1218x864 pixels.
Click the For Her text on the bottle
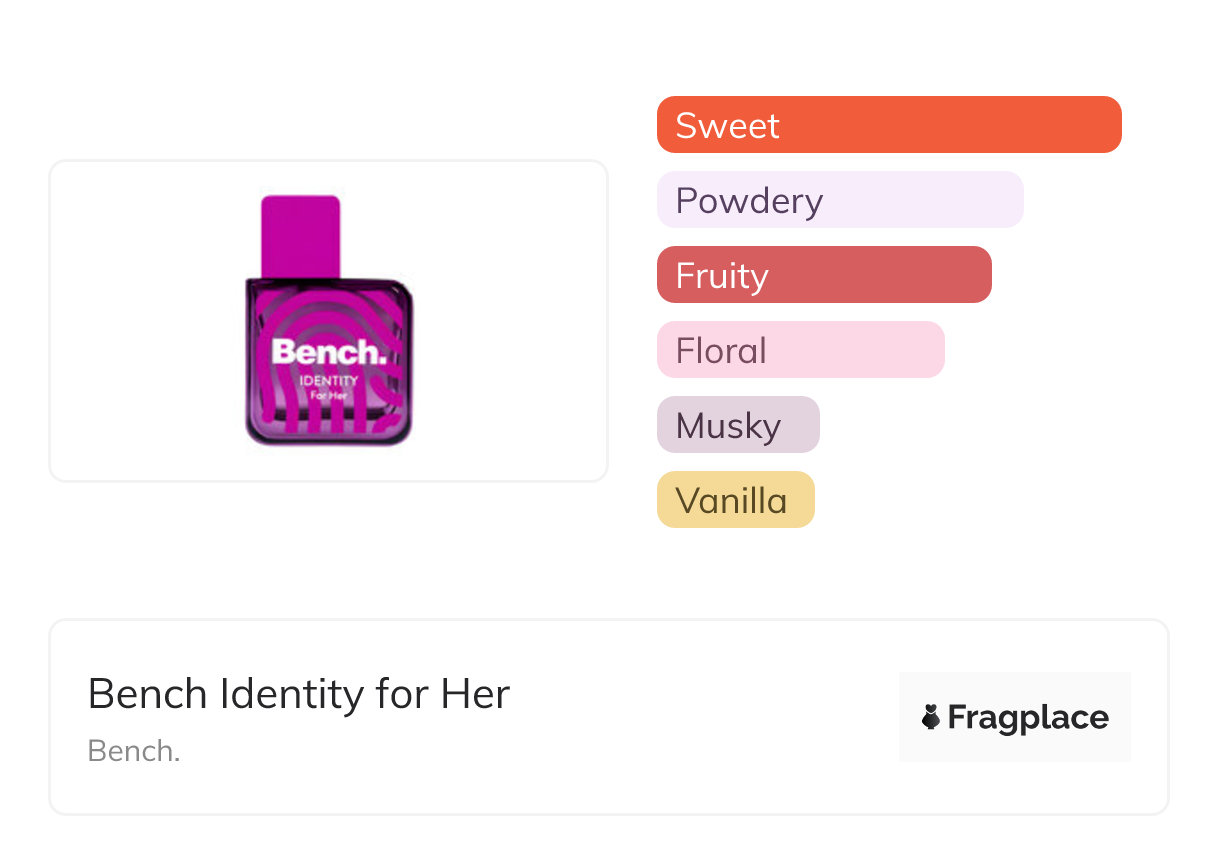[x=329, y=396]
